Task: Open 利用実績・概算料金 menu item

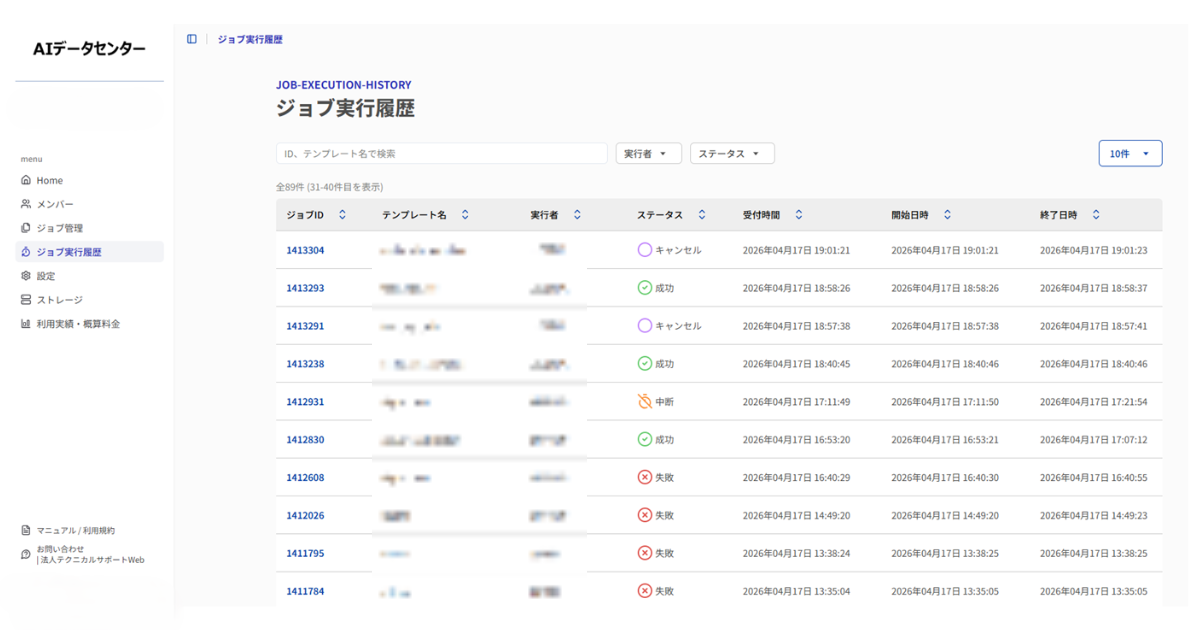Action: tap(89, 324)
